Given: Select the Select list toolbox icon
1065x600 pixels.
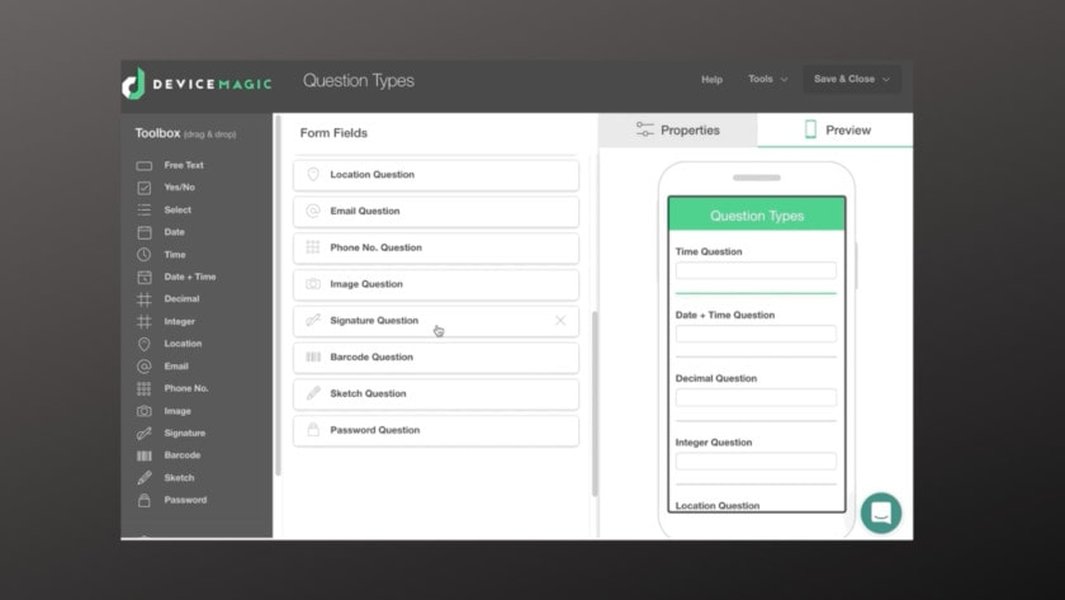Looking at the screenshot, I should (144, 210).
